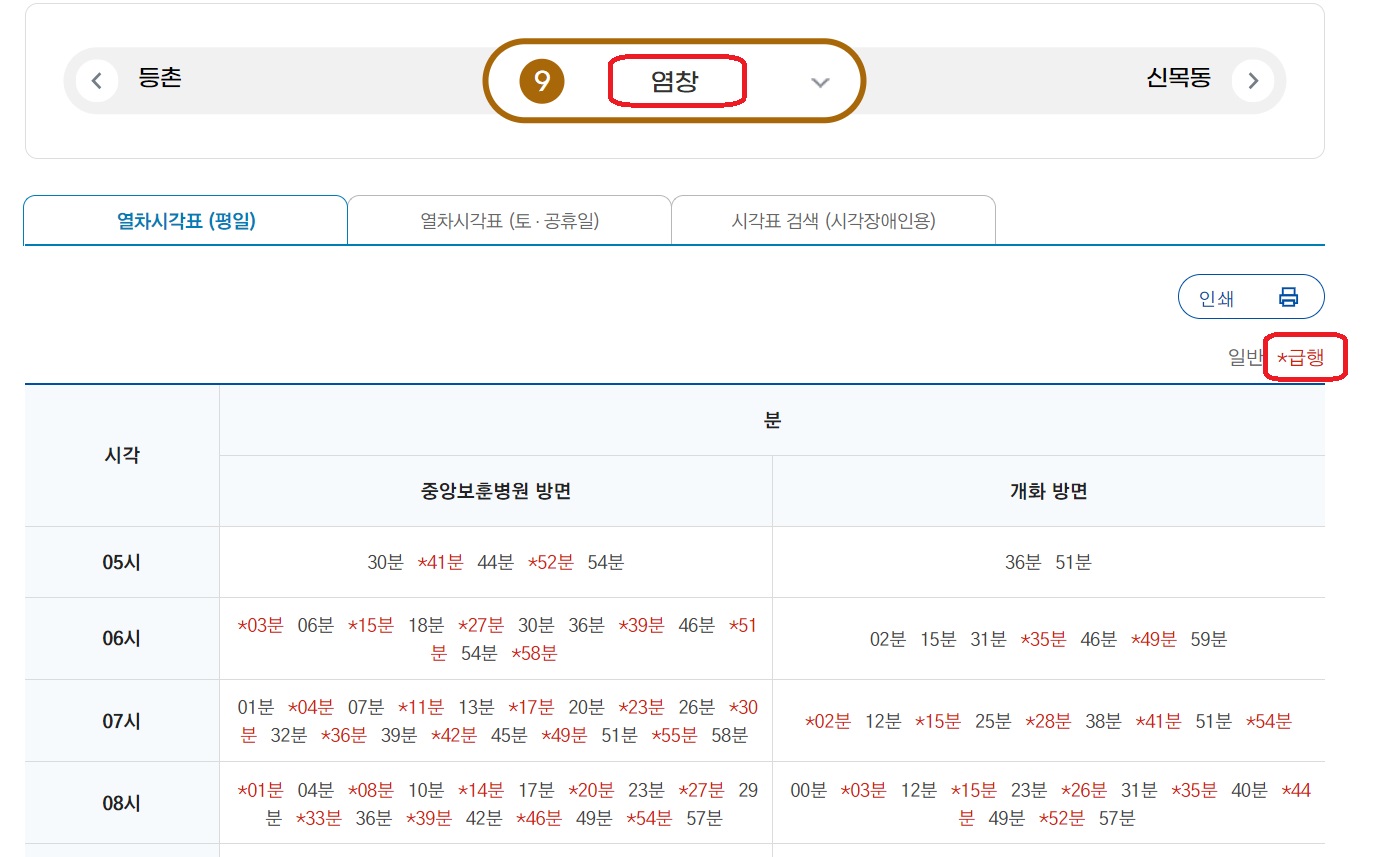Click the highlighted 염창 station name
This screenshot has height=857, width=1382.
point(677,80)
